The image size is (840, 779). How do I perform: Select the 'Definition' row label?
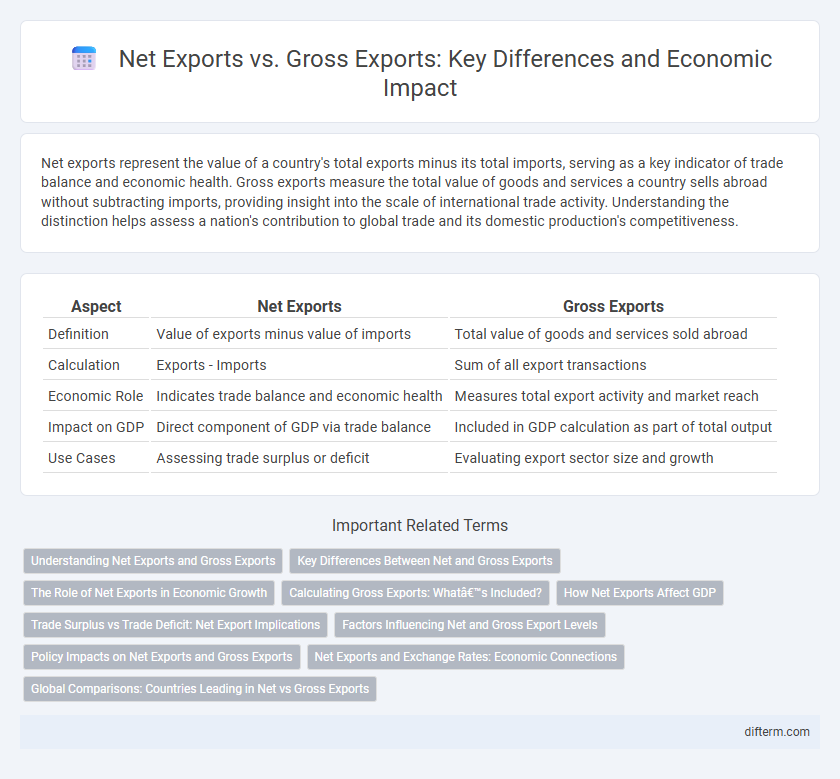[x=78, y=334]
